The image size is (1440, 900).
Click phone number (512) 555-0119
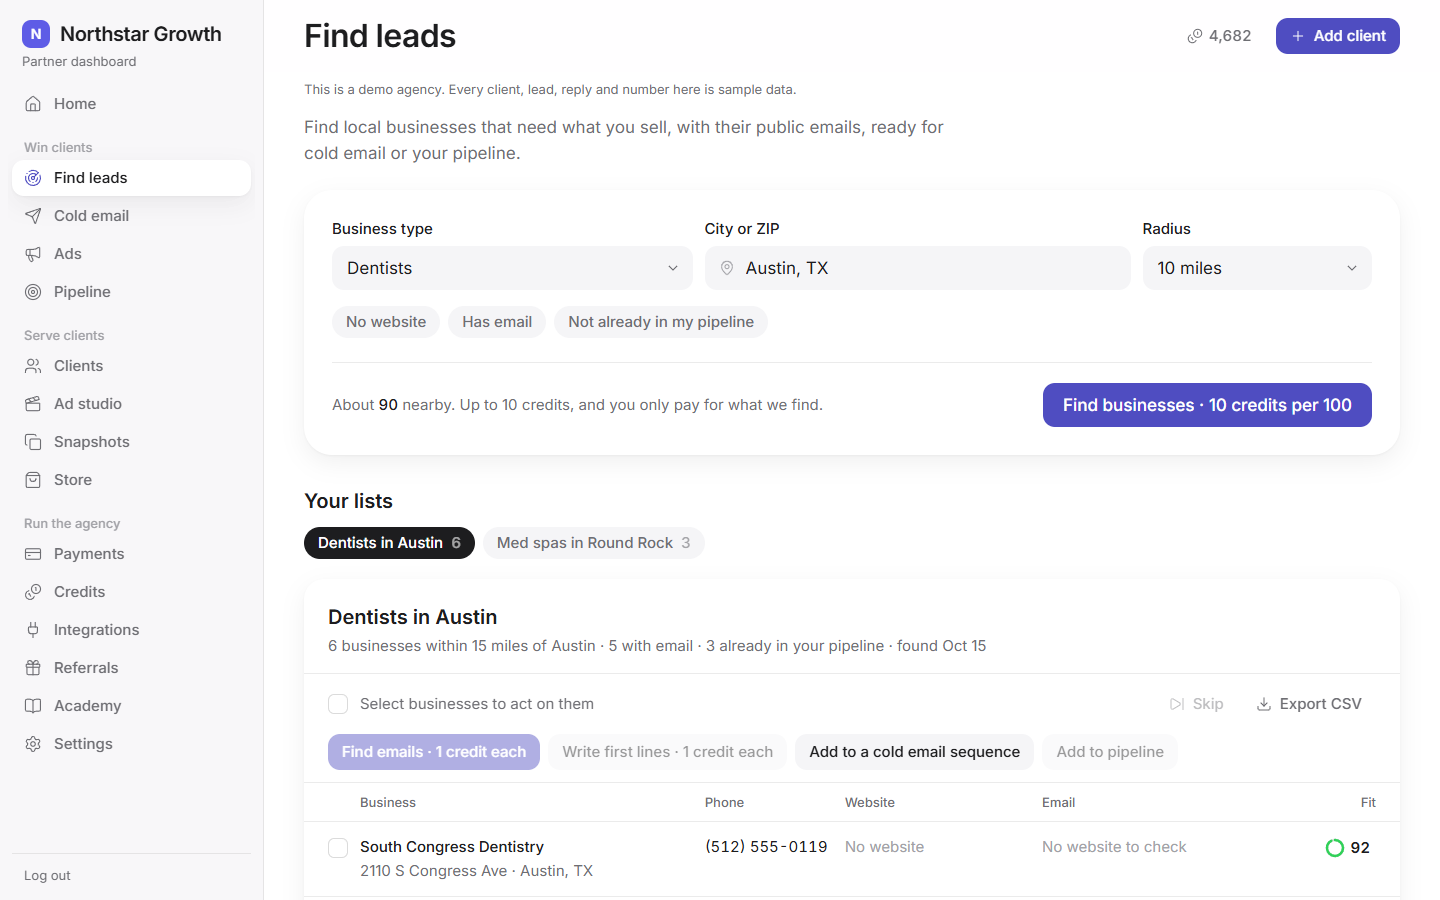766,847
